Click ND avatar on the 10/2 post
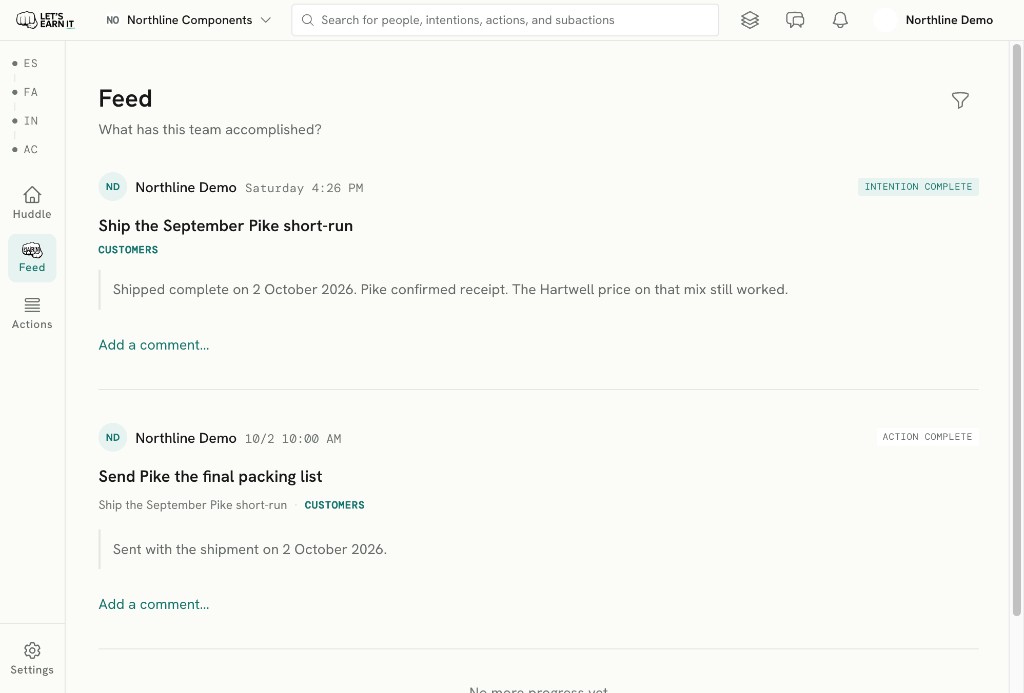 point(113,438)
